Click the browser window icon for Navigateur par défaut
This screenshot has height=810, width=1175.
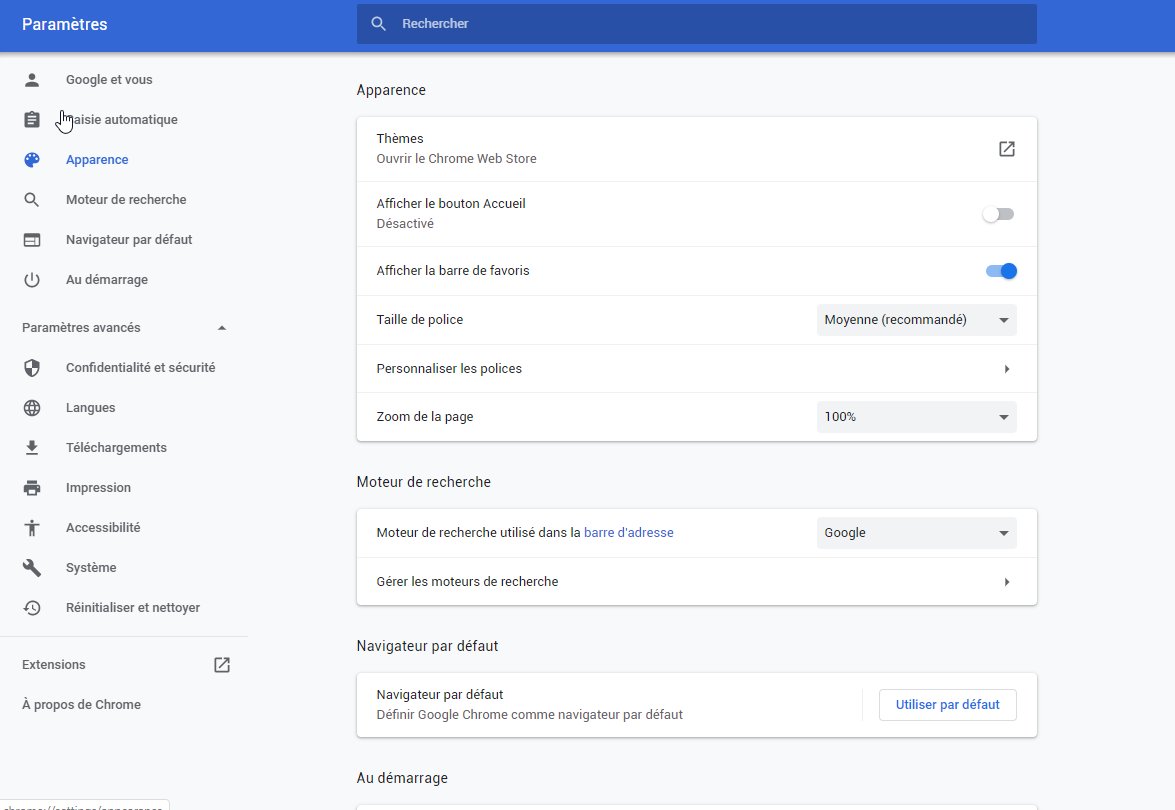(31, 240)
